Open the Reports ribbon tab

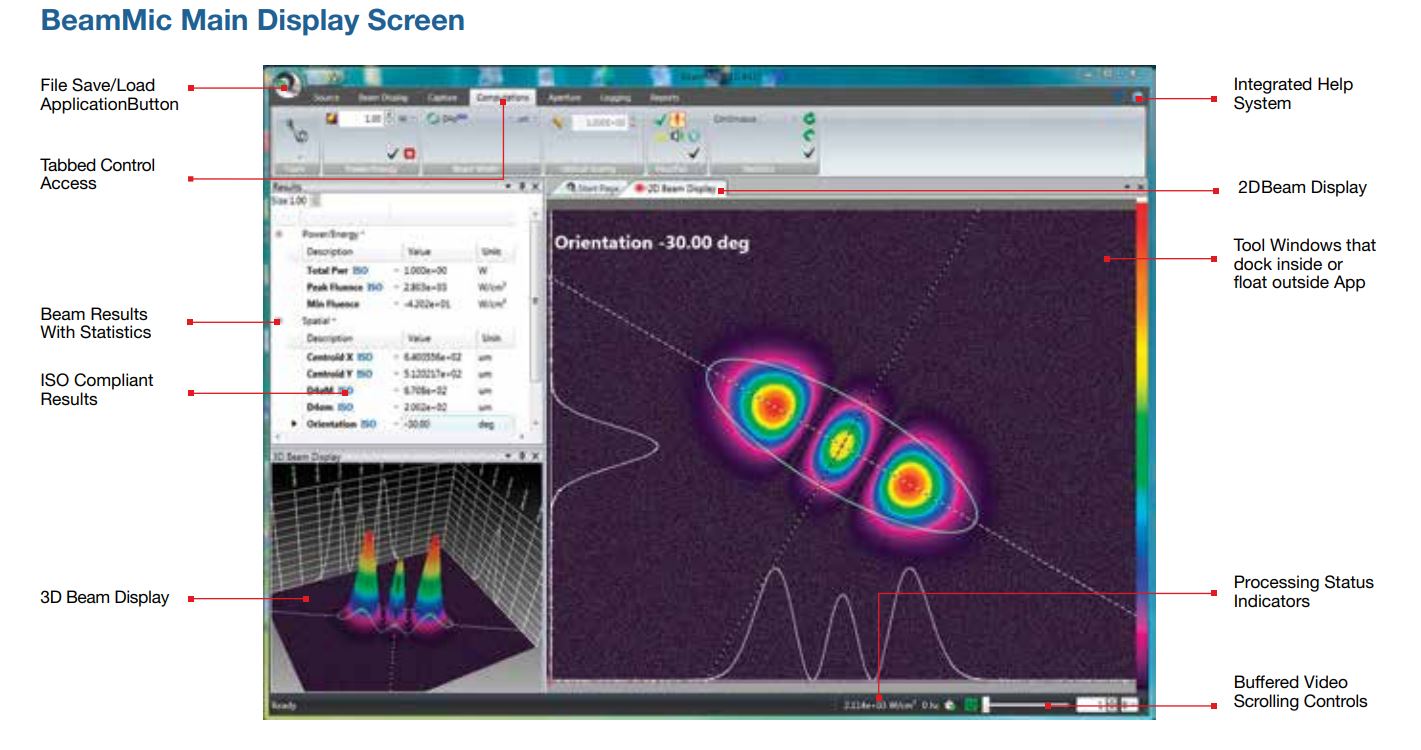coord(664,98)
